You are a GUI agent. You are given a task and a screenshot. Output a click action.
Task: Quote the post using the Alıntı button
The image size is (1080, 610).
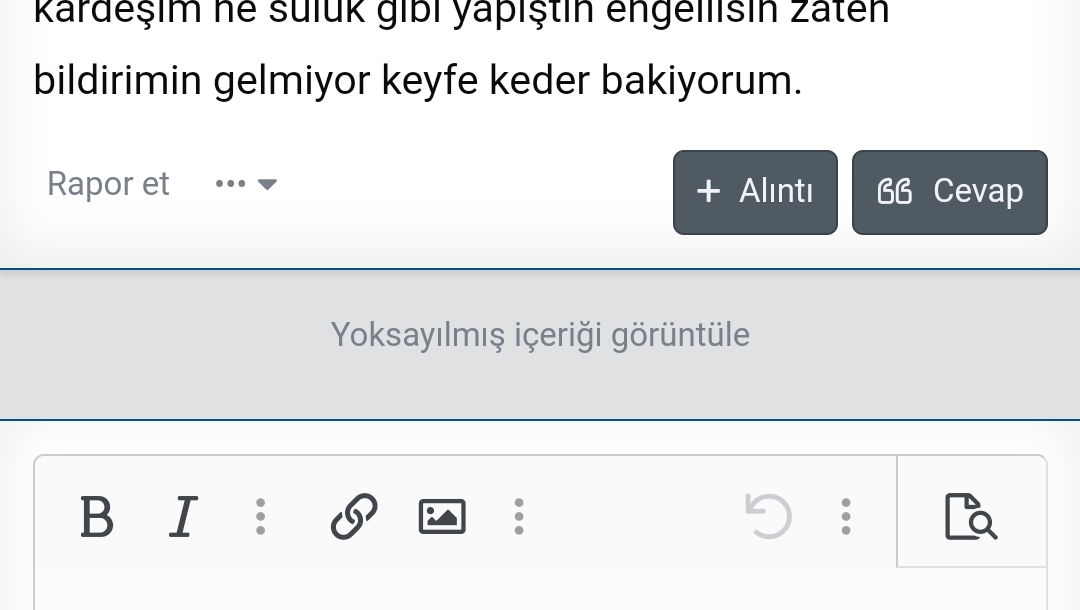(755, 191)
